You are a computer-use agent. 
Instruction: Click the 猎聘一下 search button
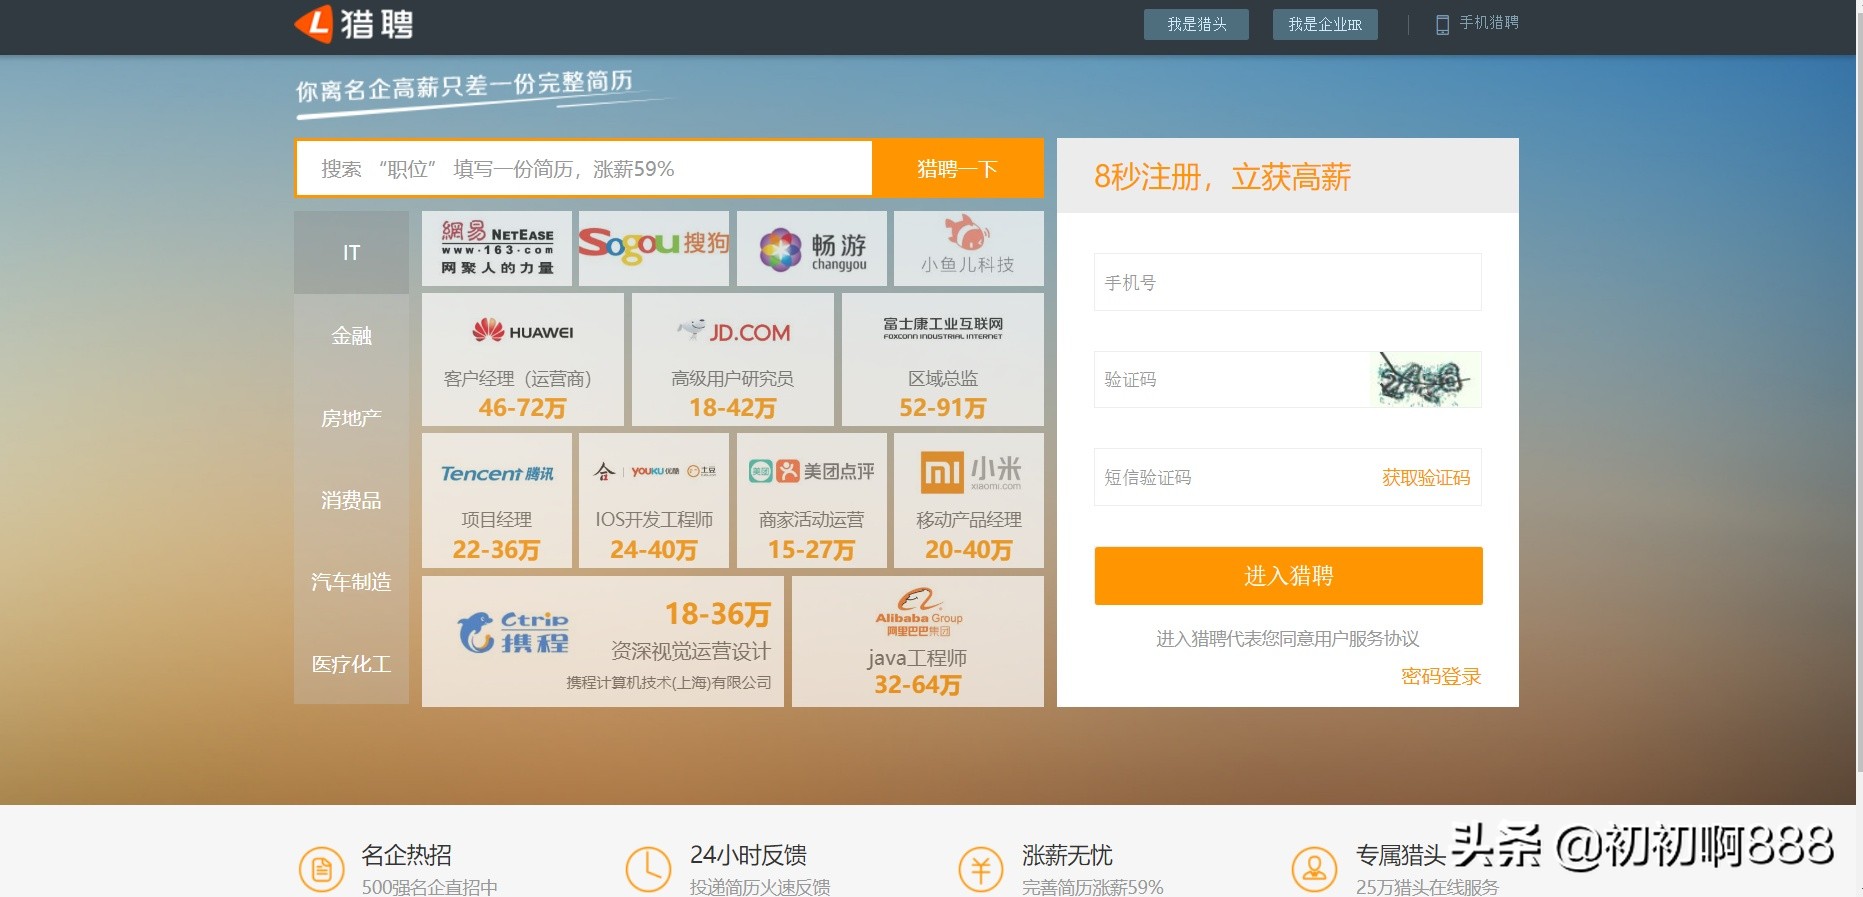(958, 168)
